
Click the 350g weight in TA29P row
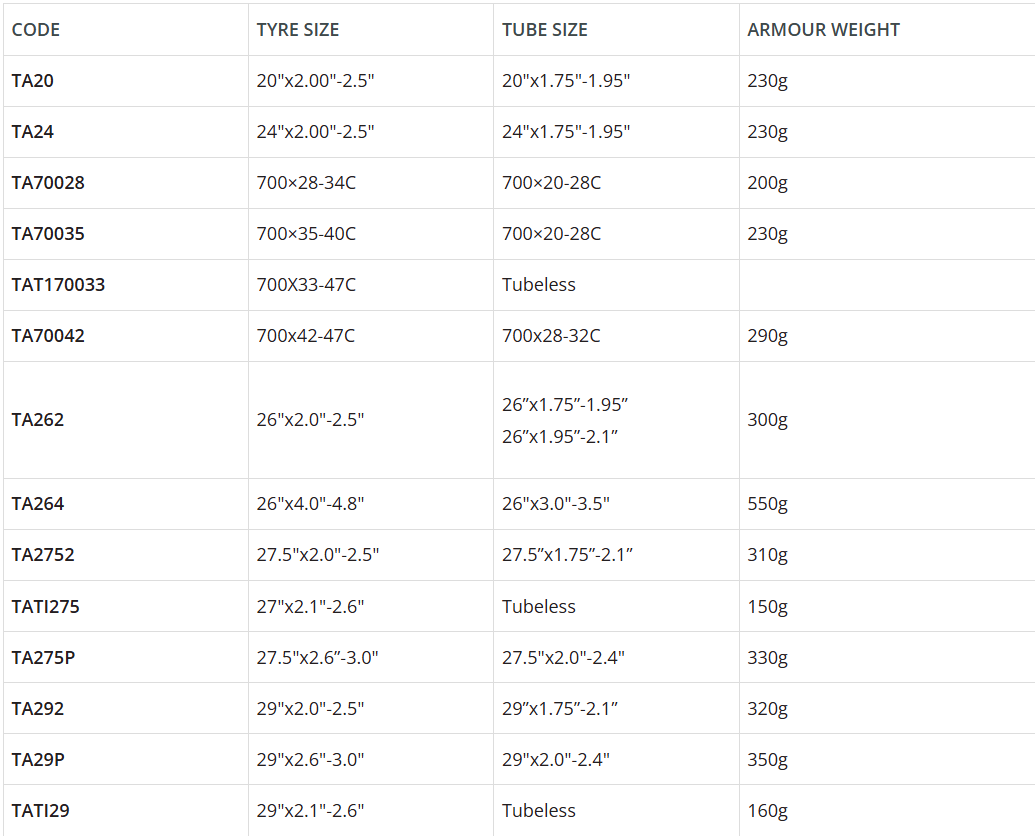click(x=768, y=760)
